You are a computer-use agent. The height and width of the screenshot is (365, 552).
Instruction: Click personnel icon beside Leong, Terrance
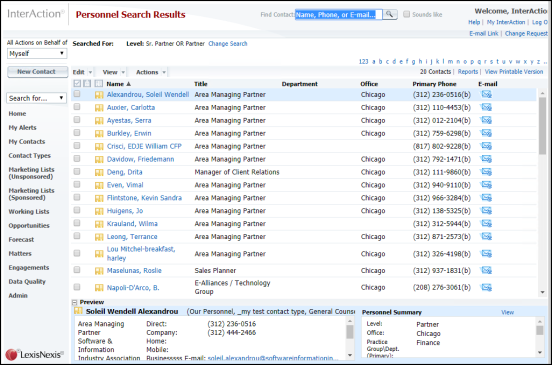click(99, 237)
